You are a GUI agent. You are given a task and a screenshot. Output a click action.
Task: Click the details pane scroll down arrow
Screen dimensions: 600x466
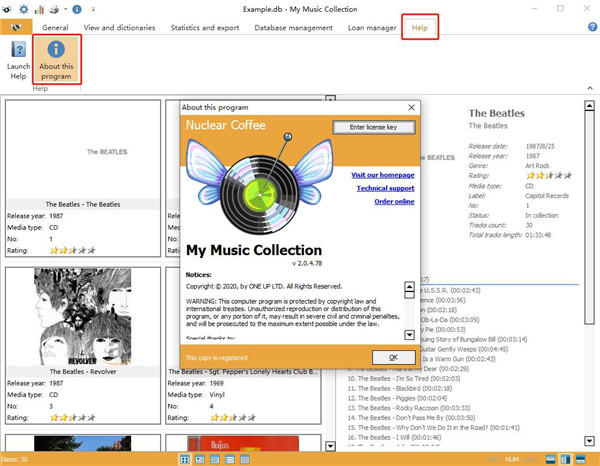click(589, 441)
